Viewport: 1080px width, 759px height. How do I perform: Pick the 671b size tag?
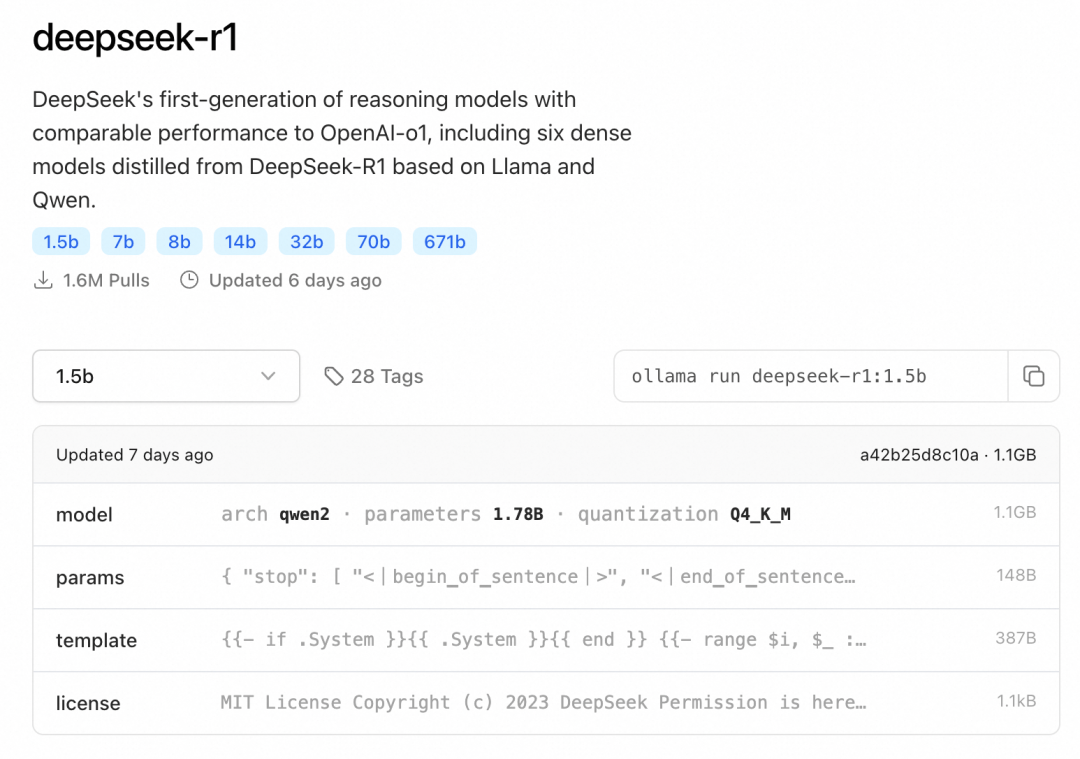click(445, 241)
